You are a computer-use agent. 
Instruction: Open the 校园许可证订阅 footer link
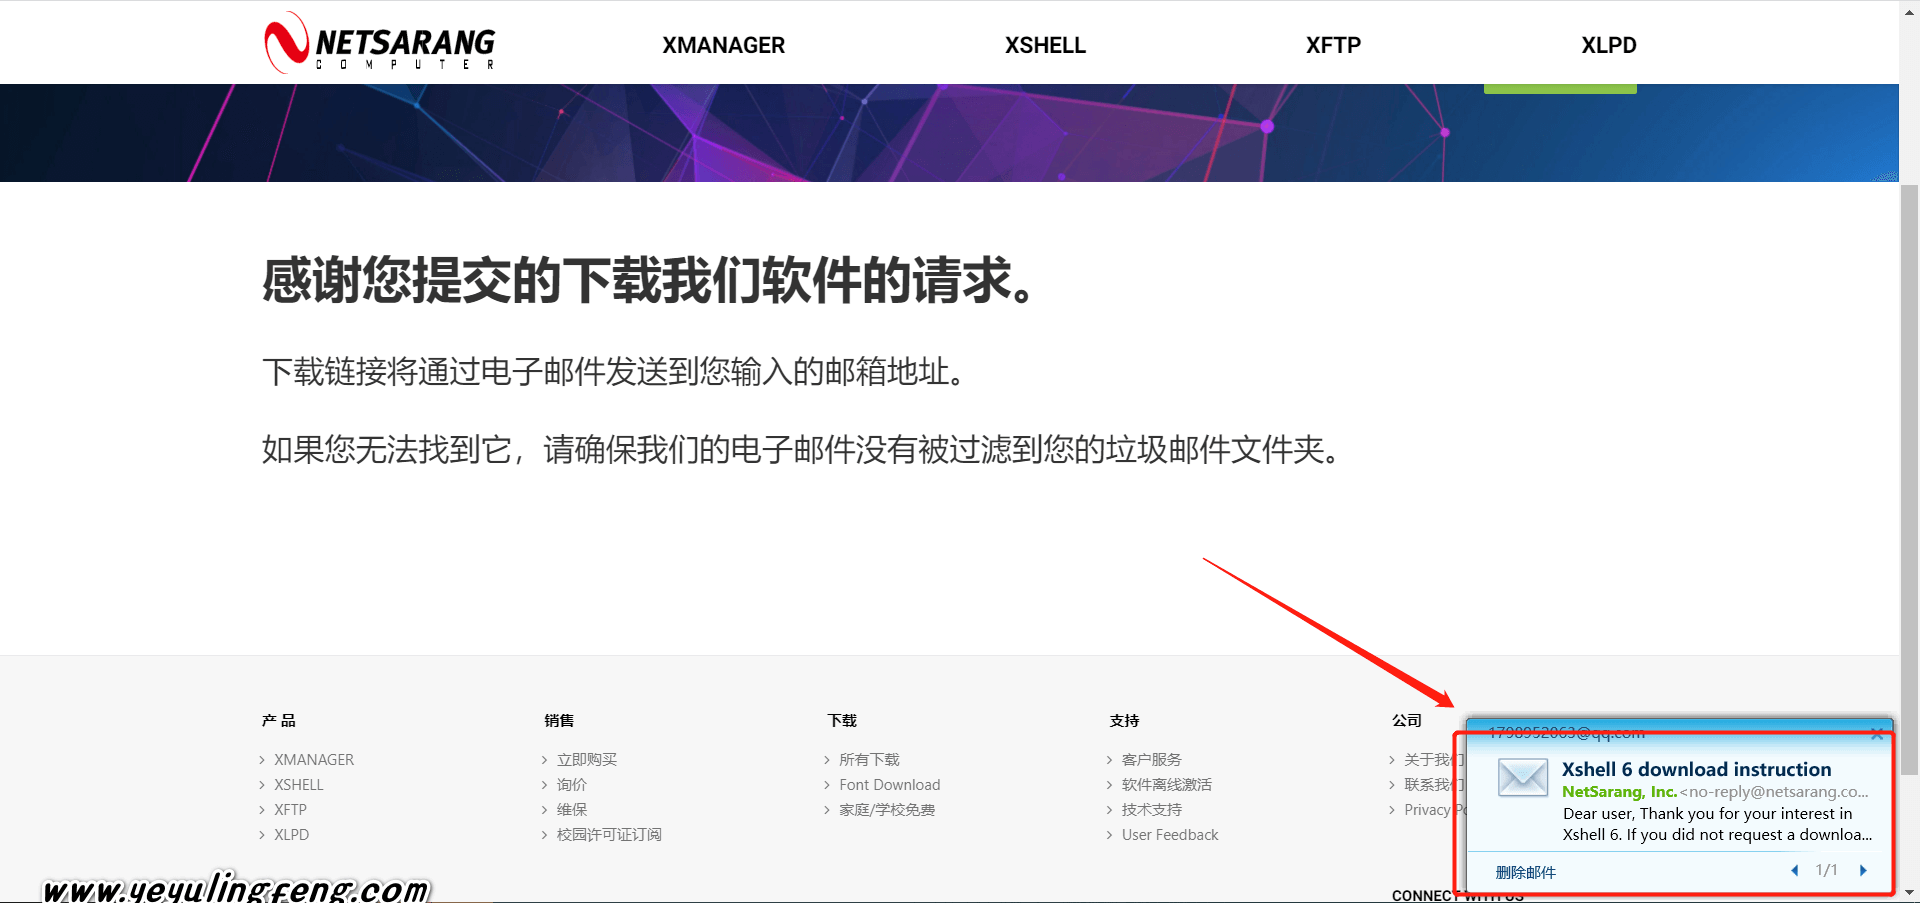pyautogui.click(x=609, y=835)
